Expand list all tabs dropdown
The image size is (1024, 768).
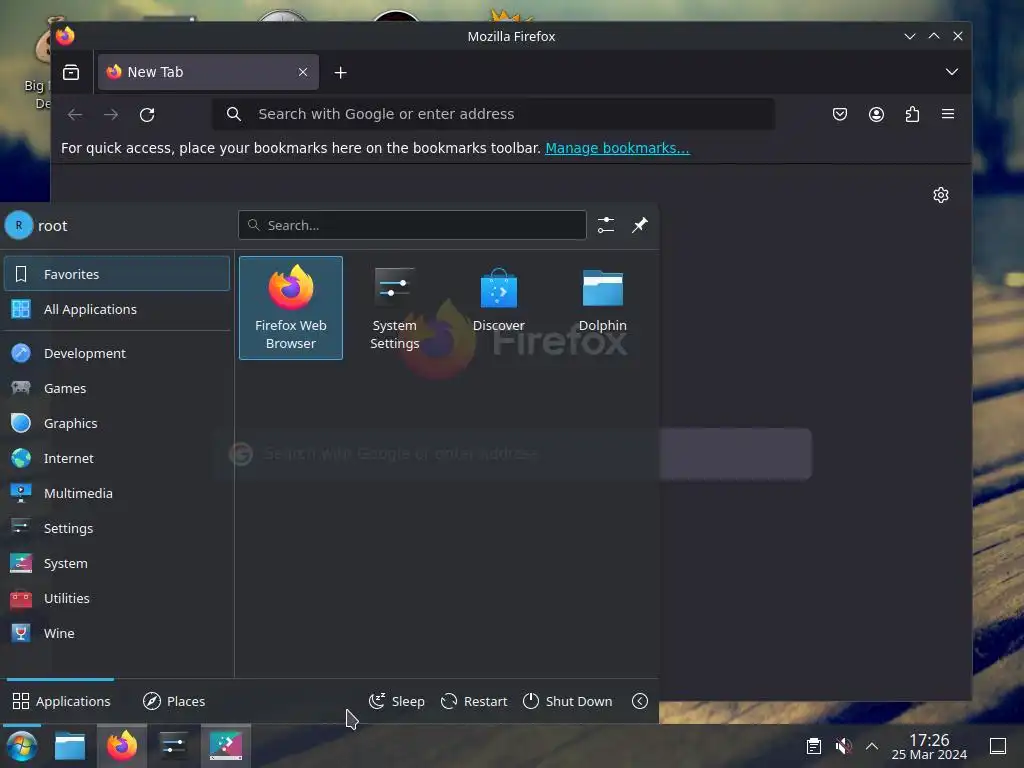[952, 72]
